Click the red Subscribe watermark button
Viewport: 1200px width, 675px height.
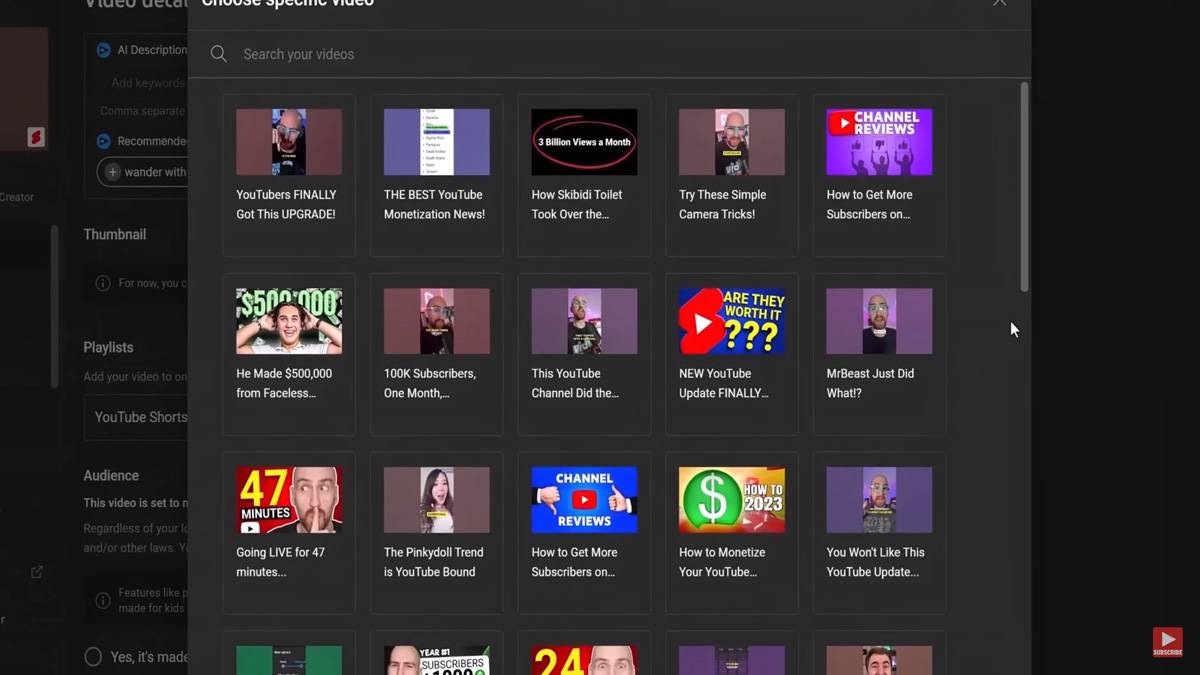(x=1167, y=642)
